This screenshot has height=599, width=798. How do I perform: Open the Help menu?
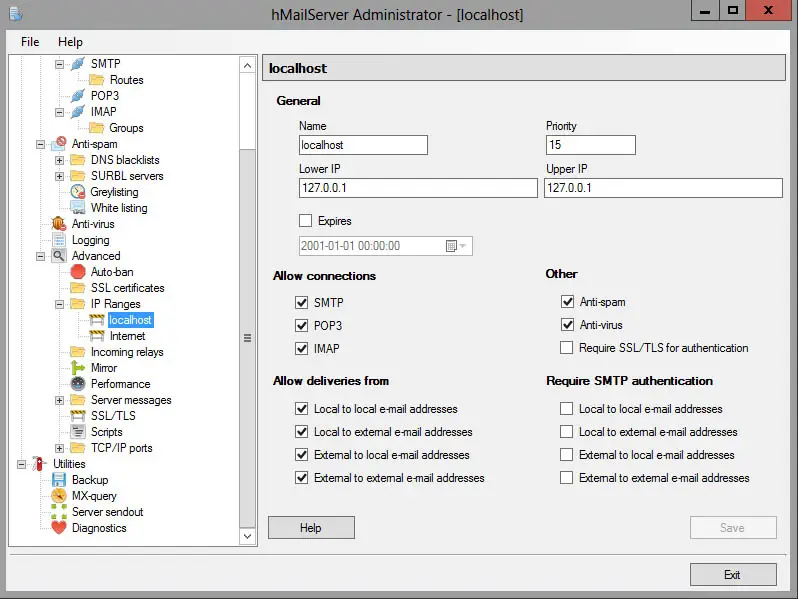(x=70, y=42)
